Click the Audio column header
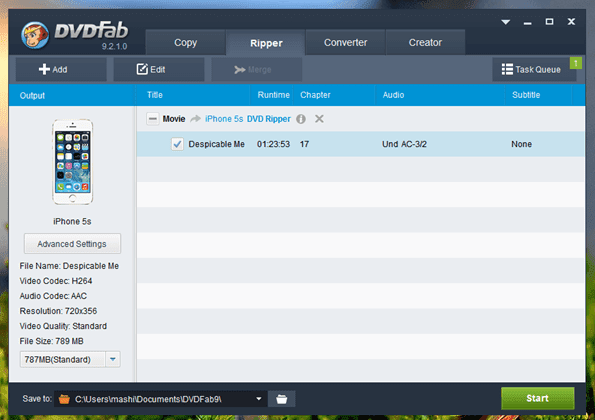595x420 pixels. tap(393, 95)
